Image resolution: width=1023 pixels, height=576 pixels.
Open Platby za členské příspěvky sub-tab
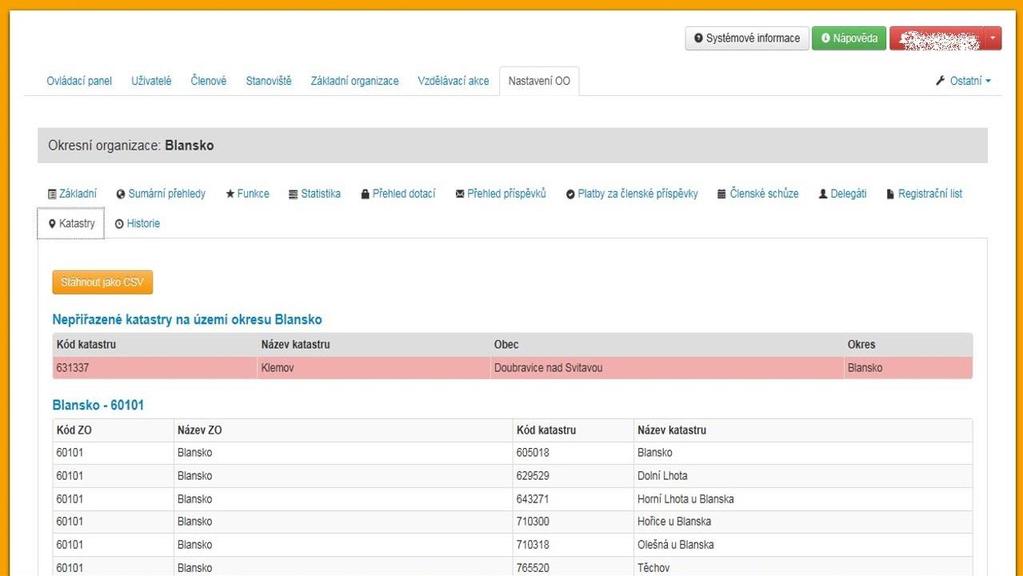tap(632, 194)
